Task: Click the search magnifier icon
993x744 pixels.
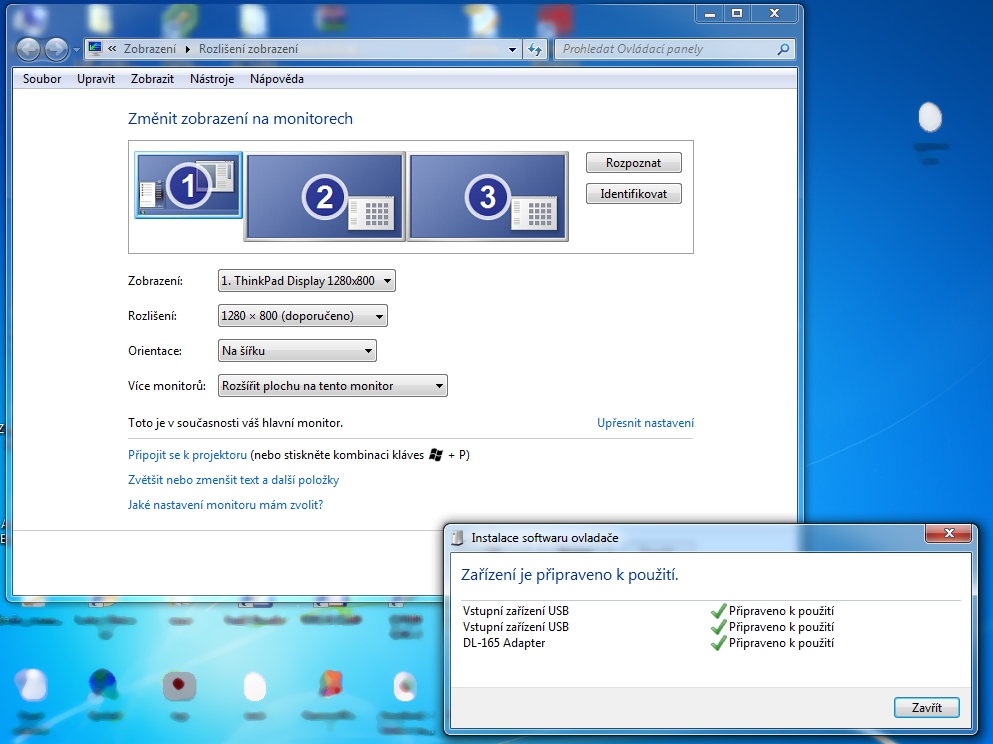Action: 783,49
